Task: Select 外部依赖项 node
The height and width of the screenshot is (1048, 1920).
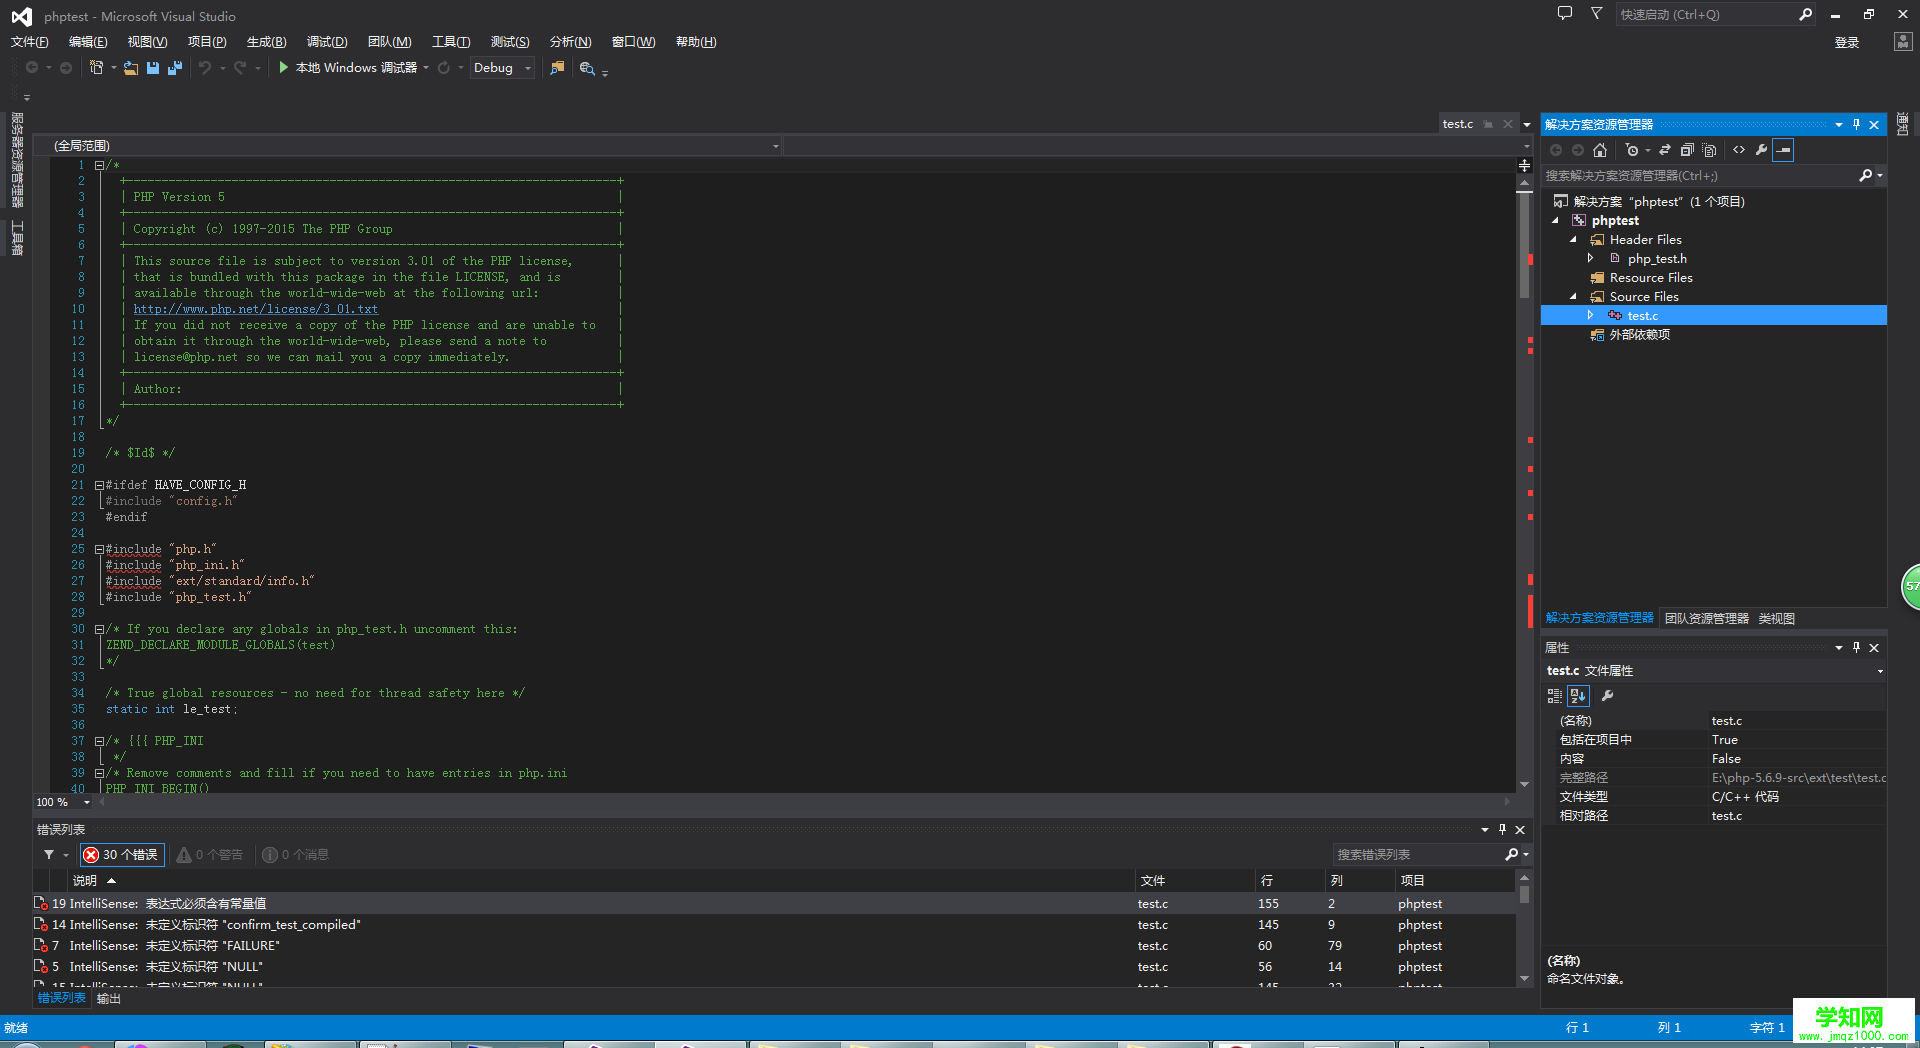Action: [x=1639, y=335]
